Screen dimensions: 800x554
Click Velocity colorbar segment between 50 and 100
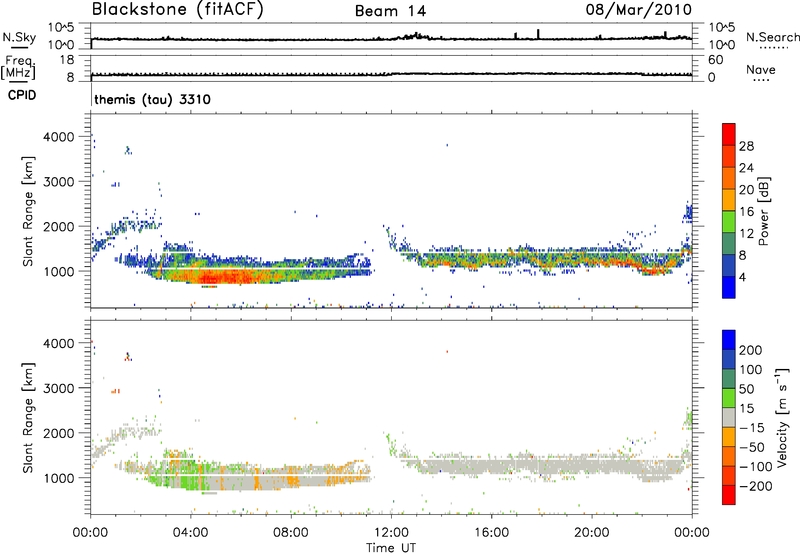pyautogui.click(x=729, y=379)
